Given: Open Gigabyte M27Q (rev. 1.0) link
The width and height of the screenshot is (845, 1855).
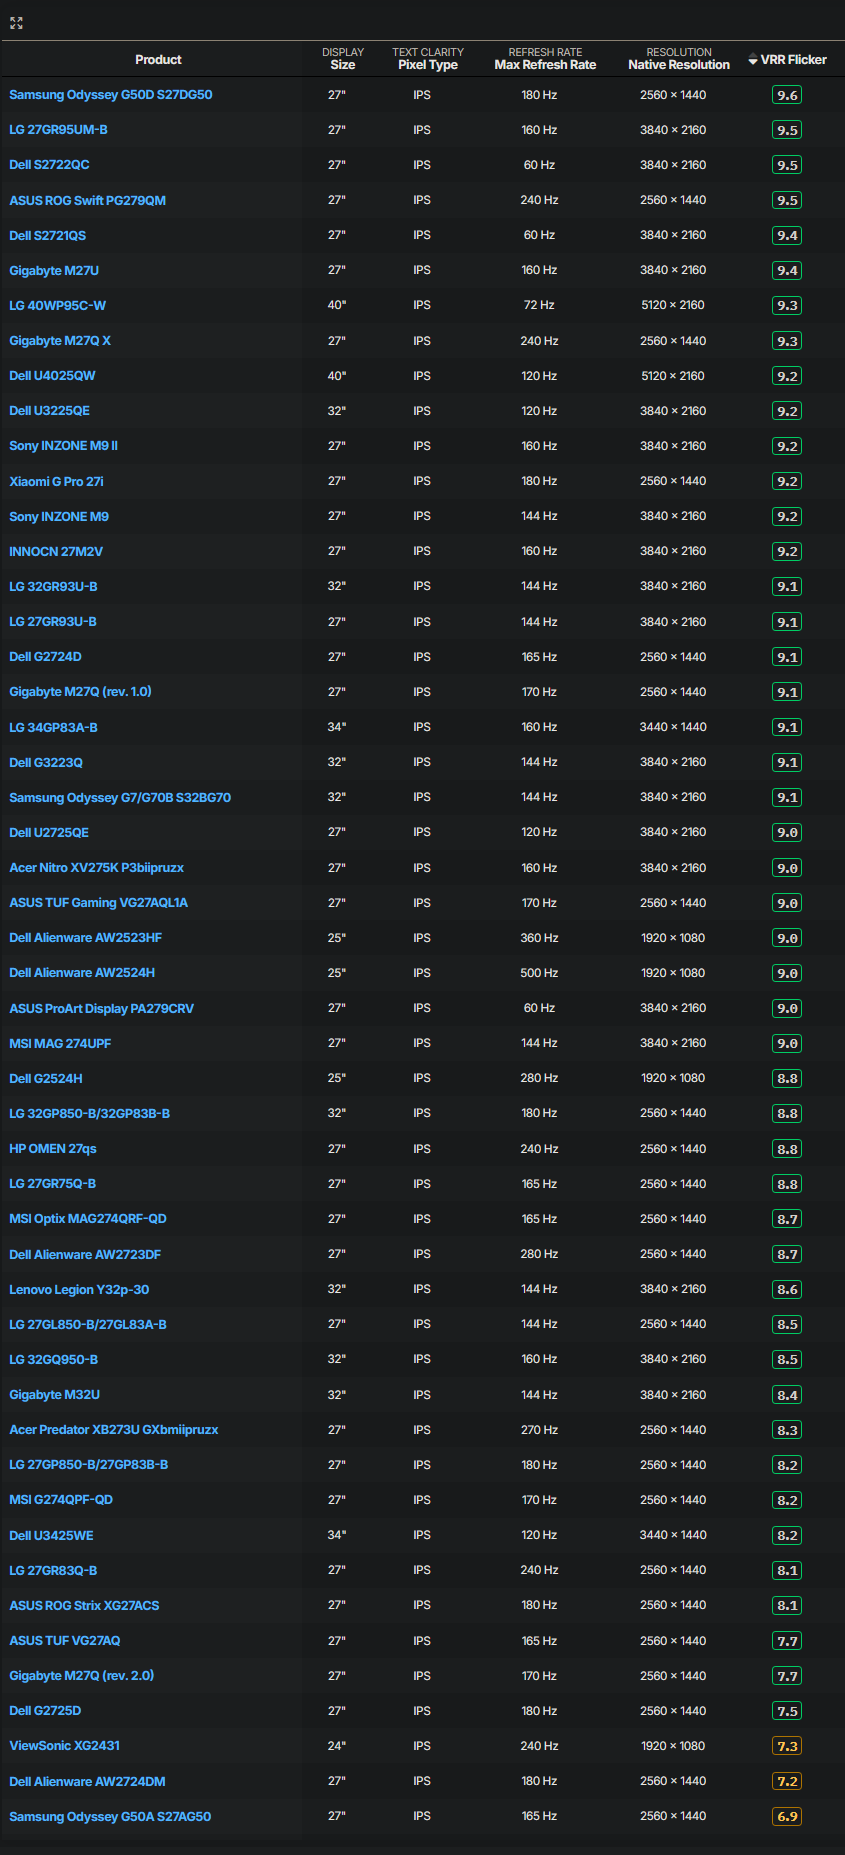Looking at the screenshot, I should pos(80,692).
